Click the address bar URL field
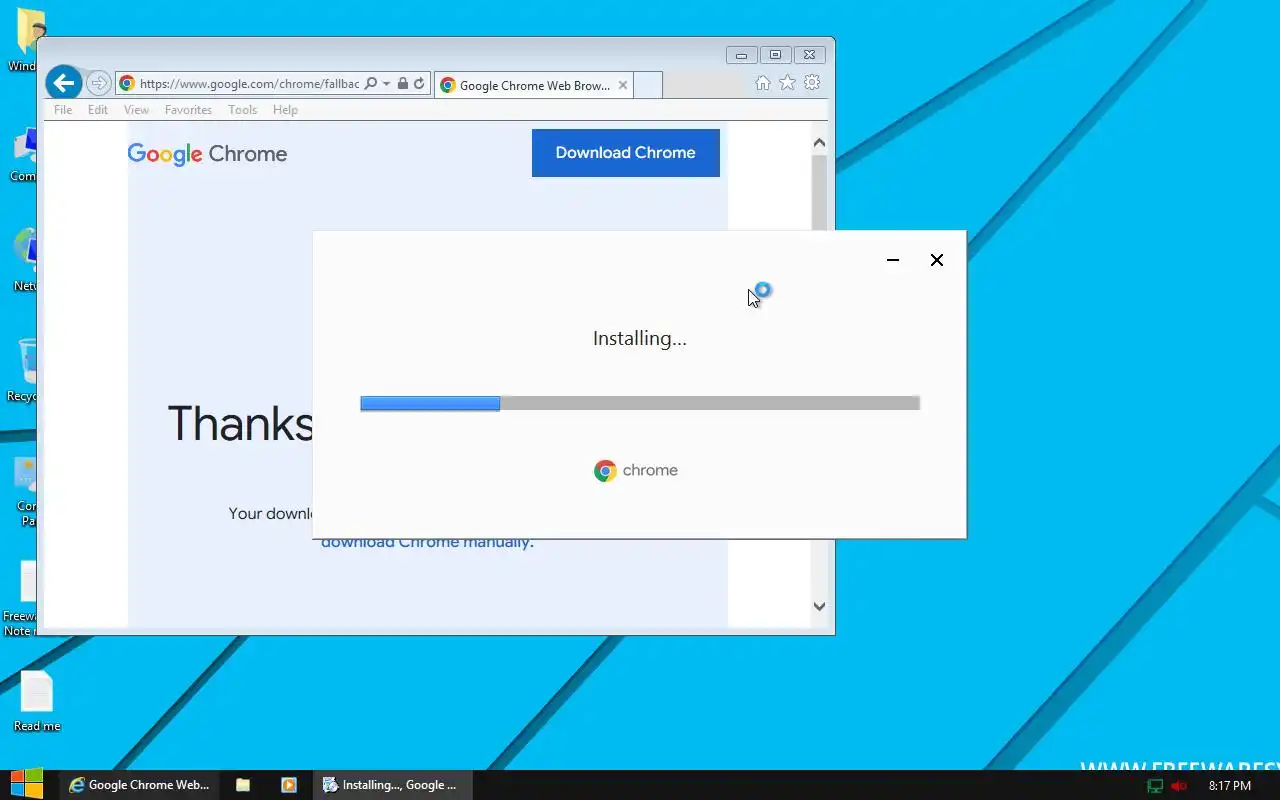This screenshot has width=1280, height=800. (x=249, y=84)
